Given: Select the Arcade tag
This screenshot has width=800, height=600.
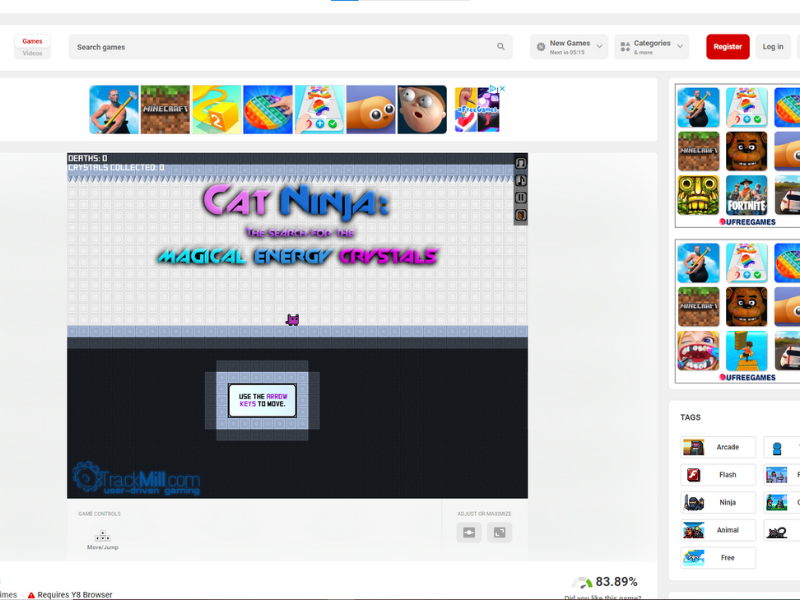Looking at the screenshot, I should [718, 447].
